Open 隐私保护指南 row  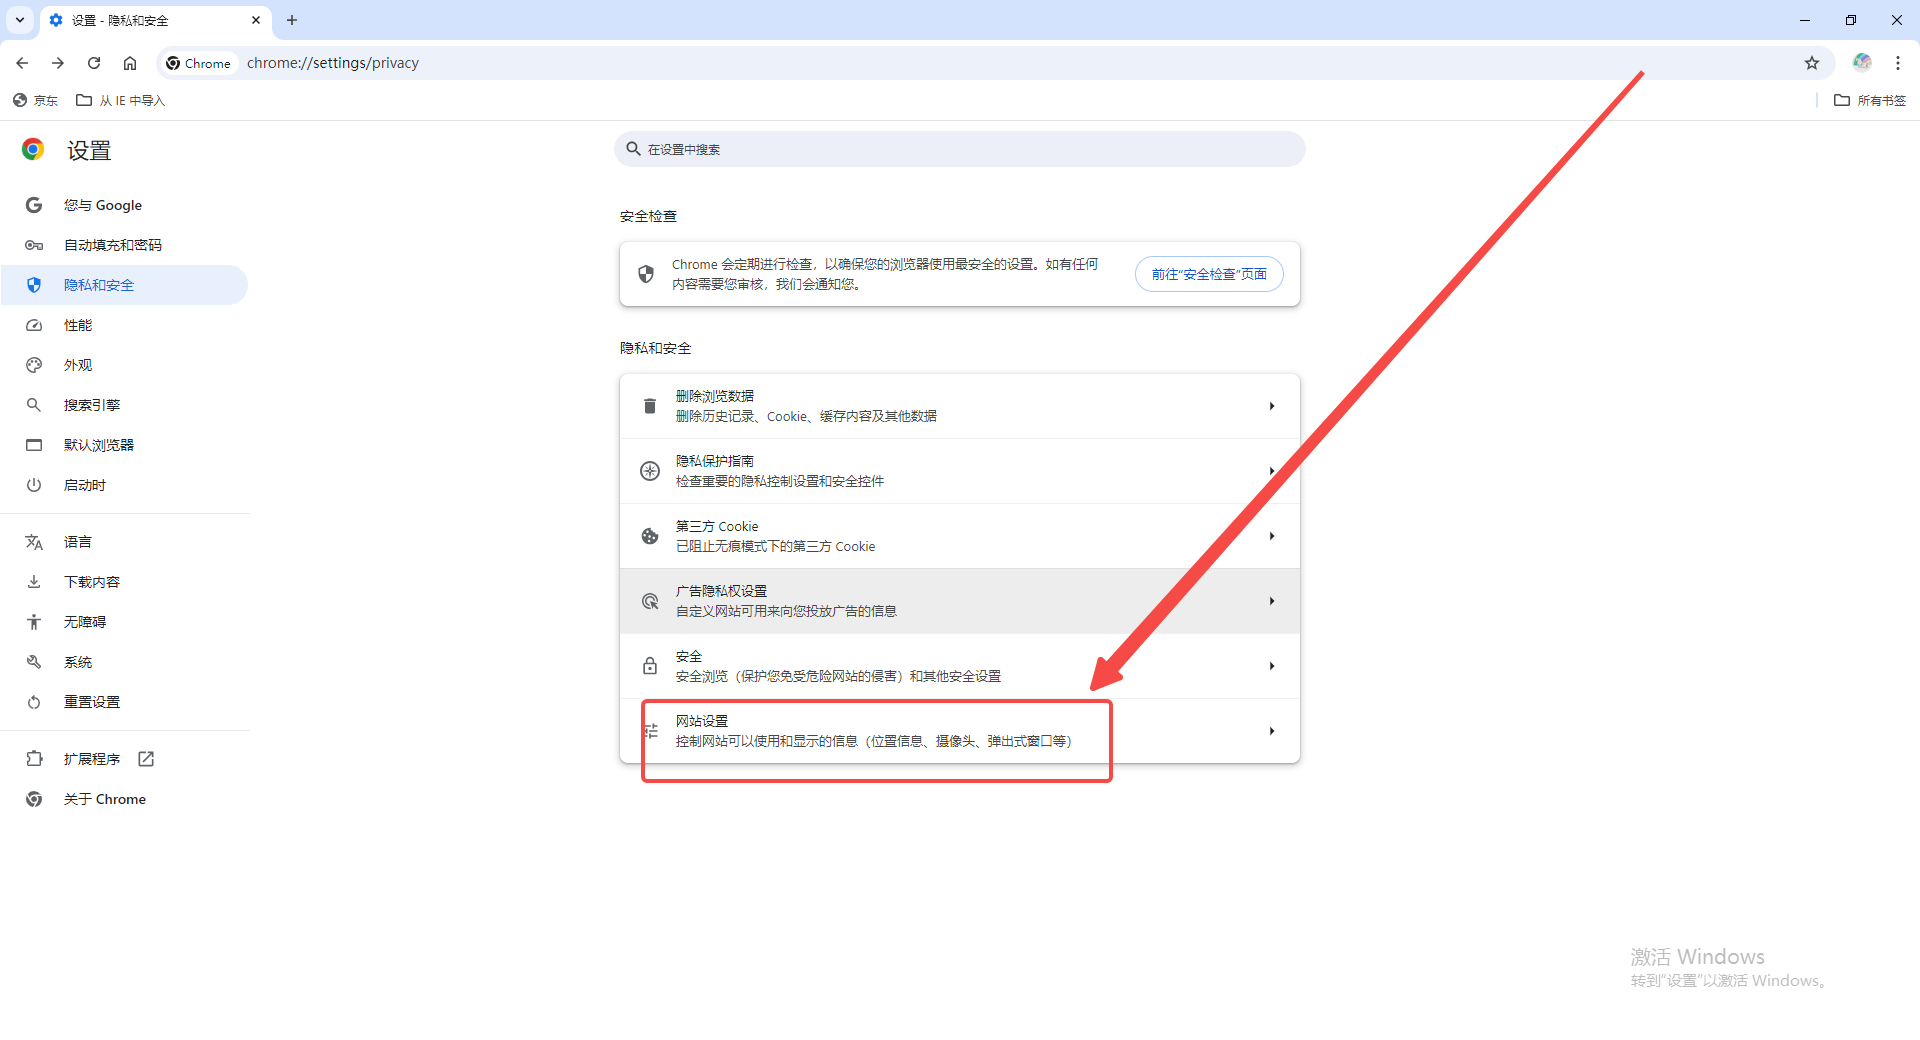point(960,471)
